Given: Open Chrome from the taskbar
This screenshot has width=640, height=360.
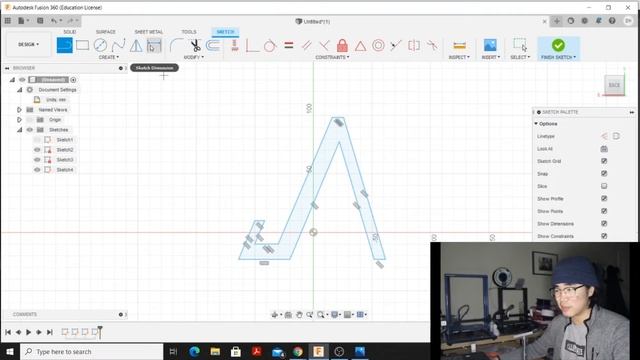Looking at the screenshot, I should [298, 351].
